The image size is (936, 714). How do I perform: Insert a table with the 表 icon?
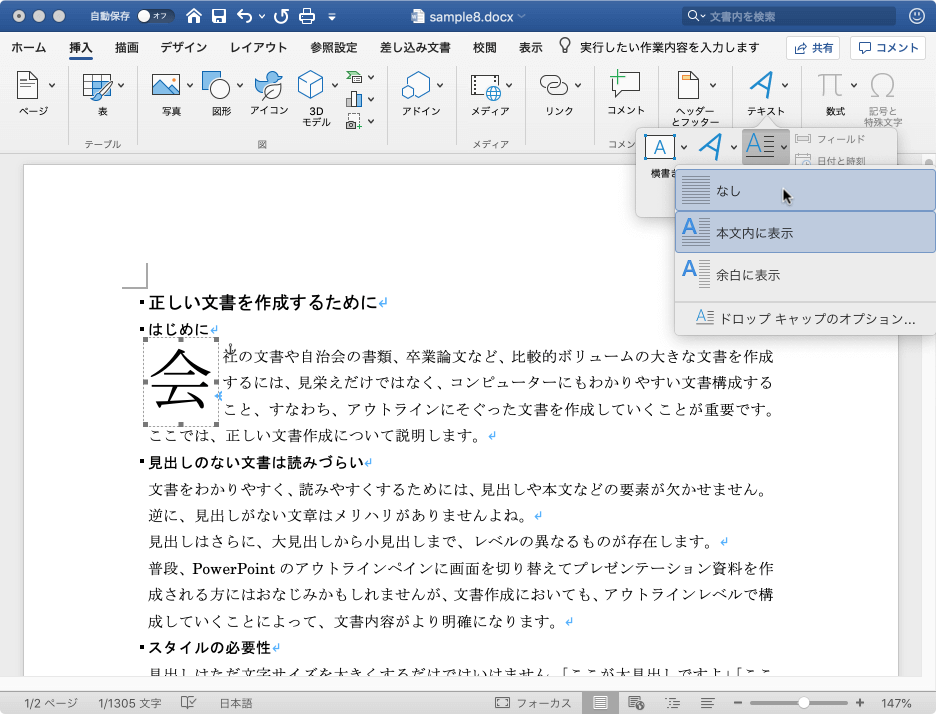[x=97, y=87]
